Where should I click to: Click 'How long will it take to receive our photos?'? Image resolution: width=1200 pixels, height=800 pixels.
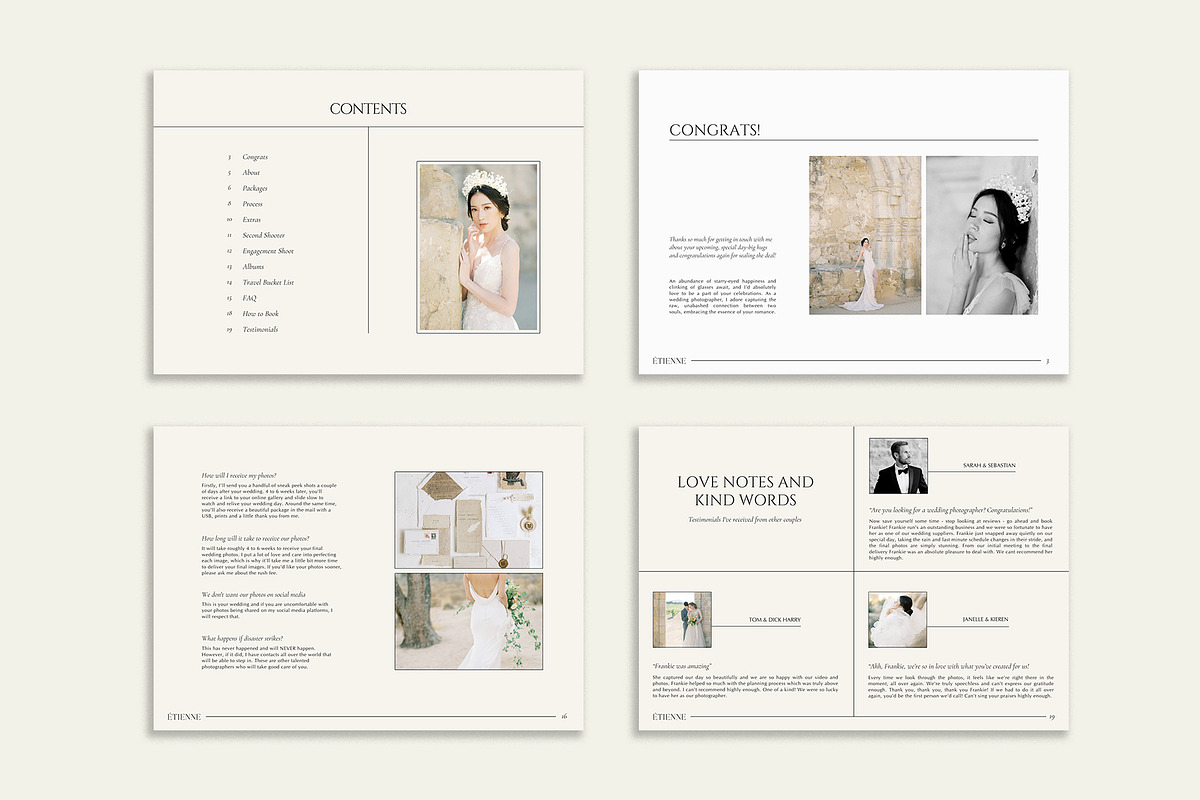click(x=256, y=538)
